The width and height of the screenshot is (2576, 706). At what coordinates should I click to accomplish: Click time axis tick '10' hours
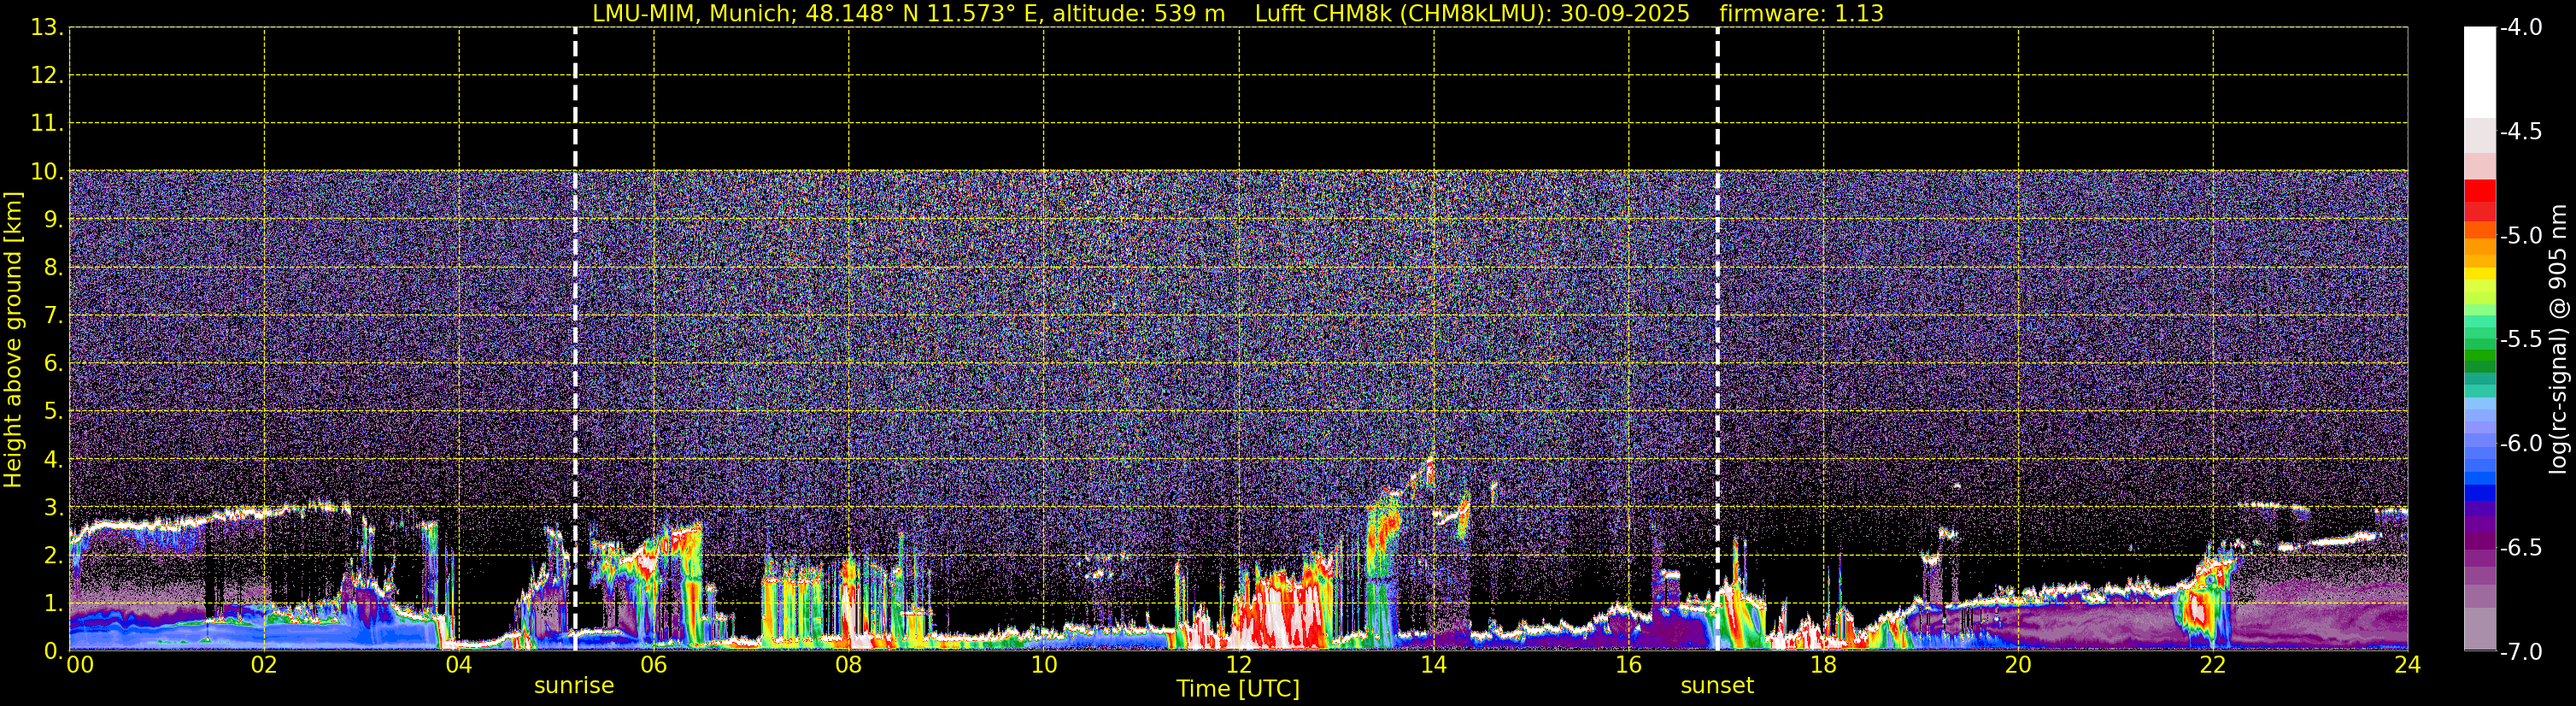(1043, 665)
